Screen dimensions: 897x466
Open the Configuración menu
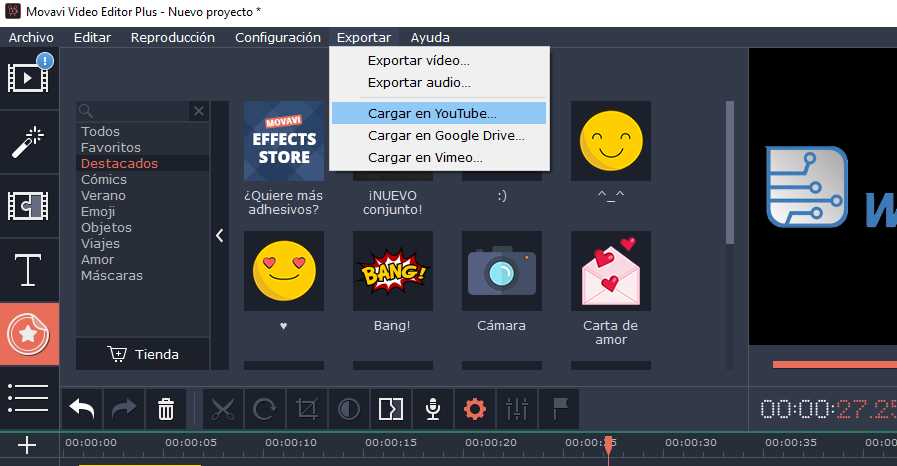[x=278, y=38]
